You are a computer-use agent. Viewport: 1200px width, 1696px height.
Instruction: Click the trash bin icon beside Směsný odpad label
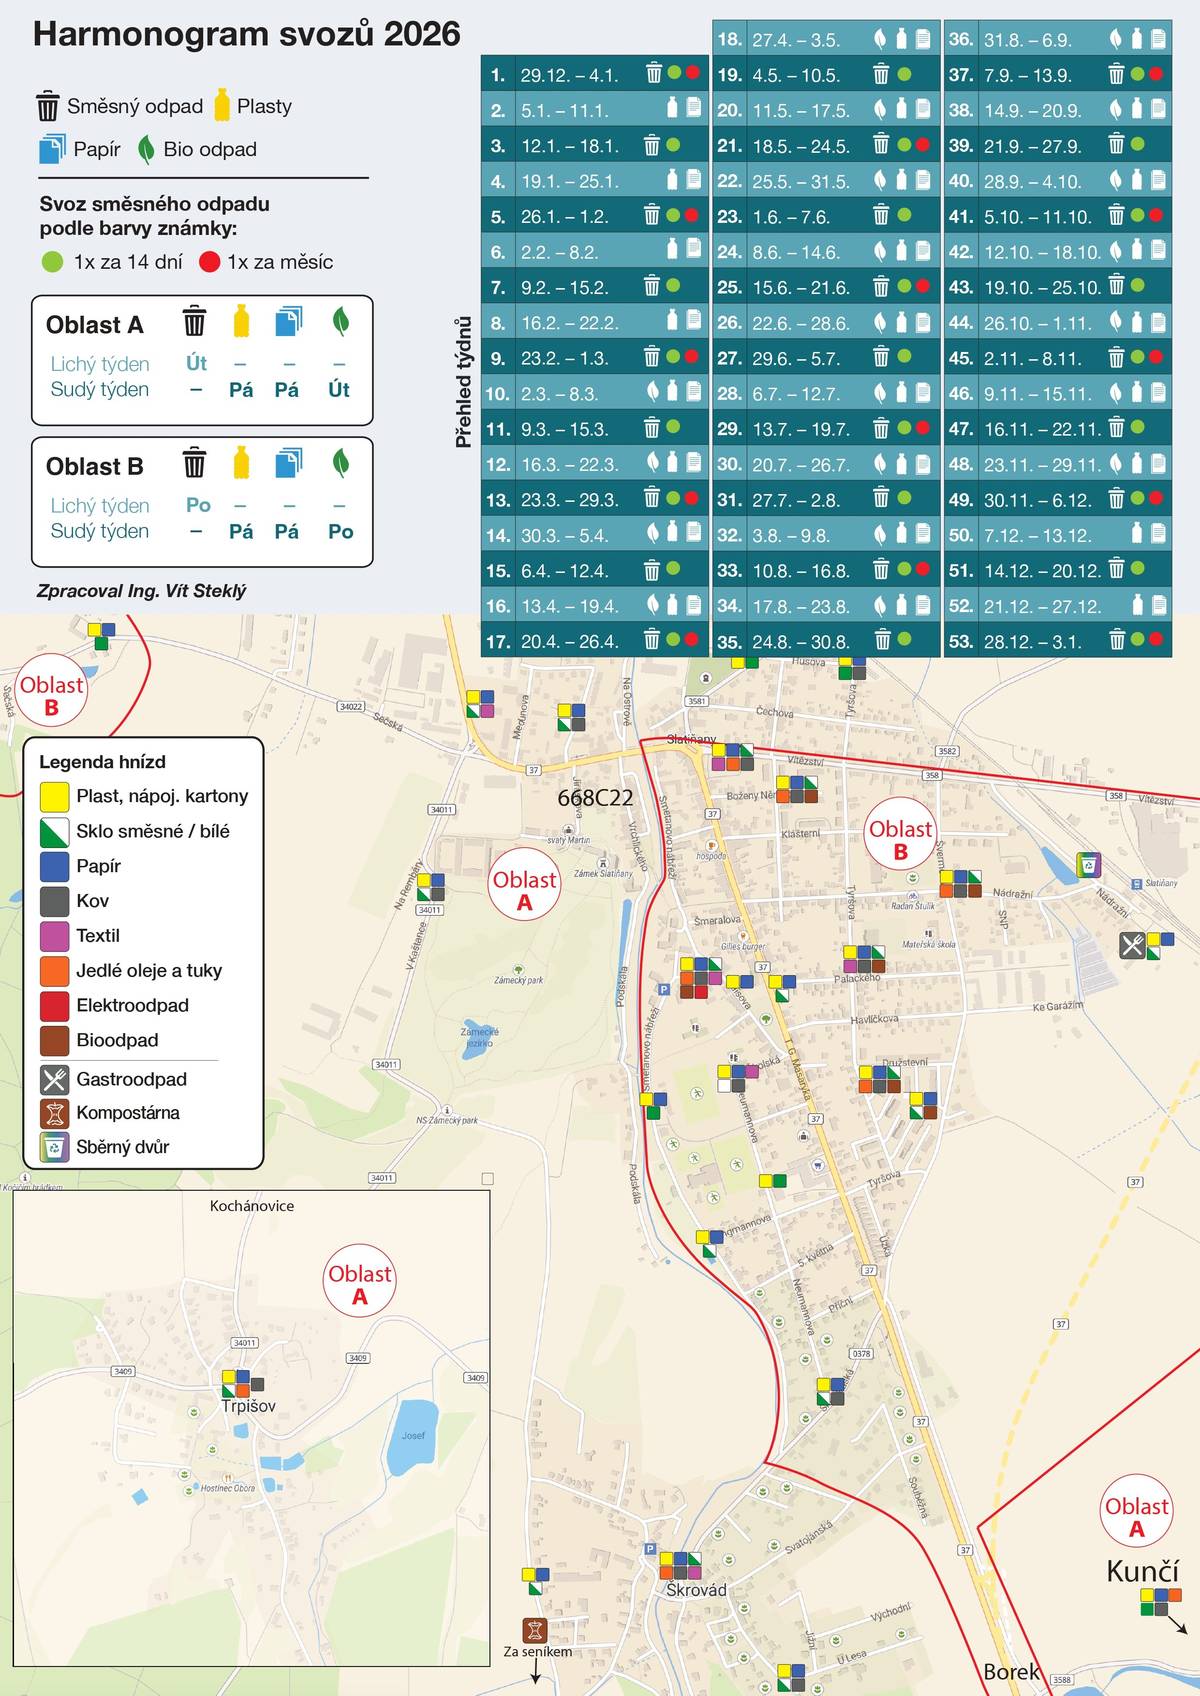click(48, 106)
